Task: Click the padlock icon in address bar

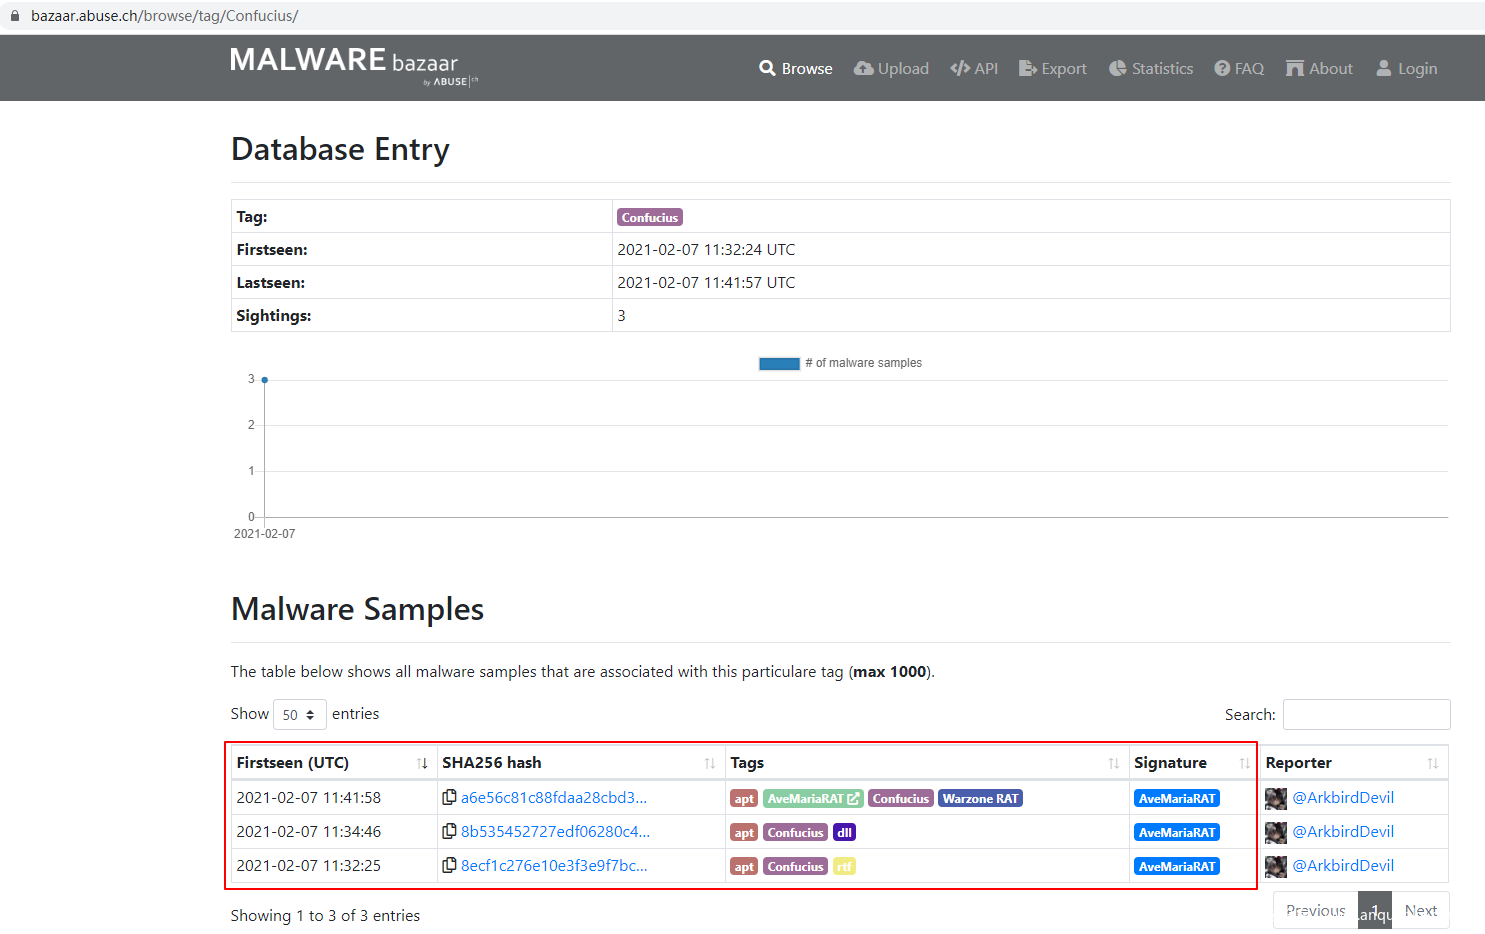Action: coord(15,16)
